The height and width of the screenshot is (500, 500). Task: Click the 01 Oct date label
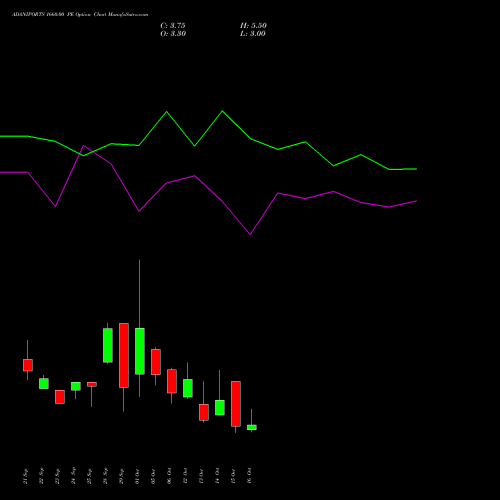(x=138, y=476)
